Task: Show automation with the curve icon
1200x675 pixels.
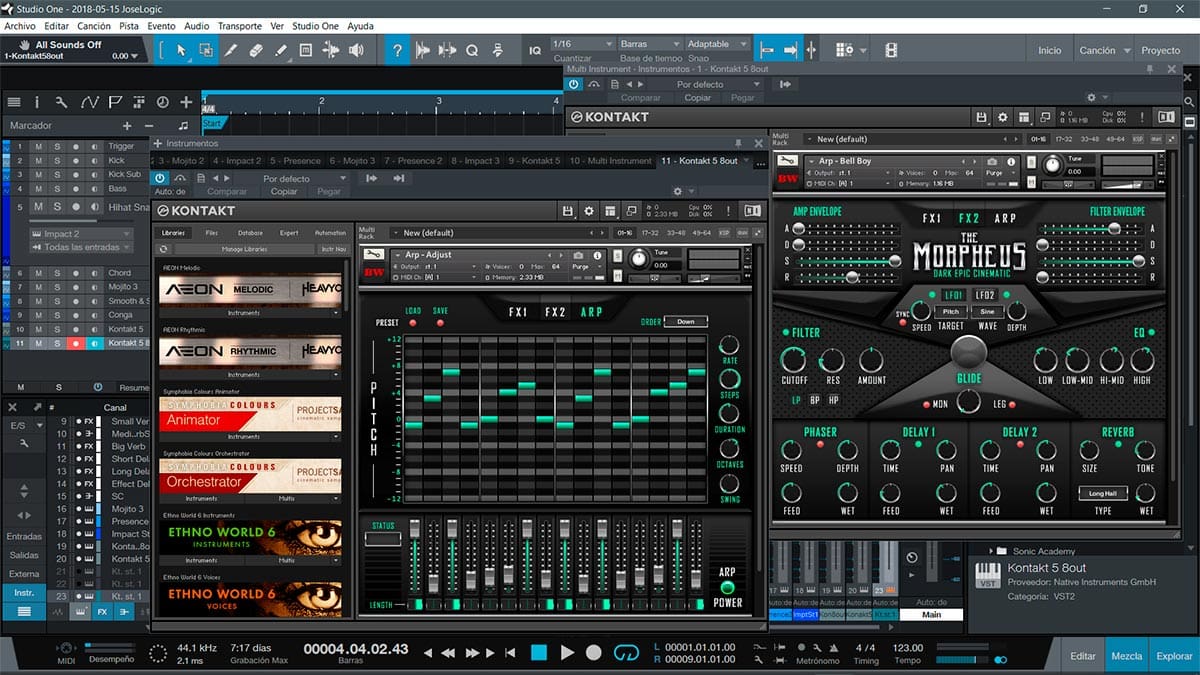Action: 89,102
